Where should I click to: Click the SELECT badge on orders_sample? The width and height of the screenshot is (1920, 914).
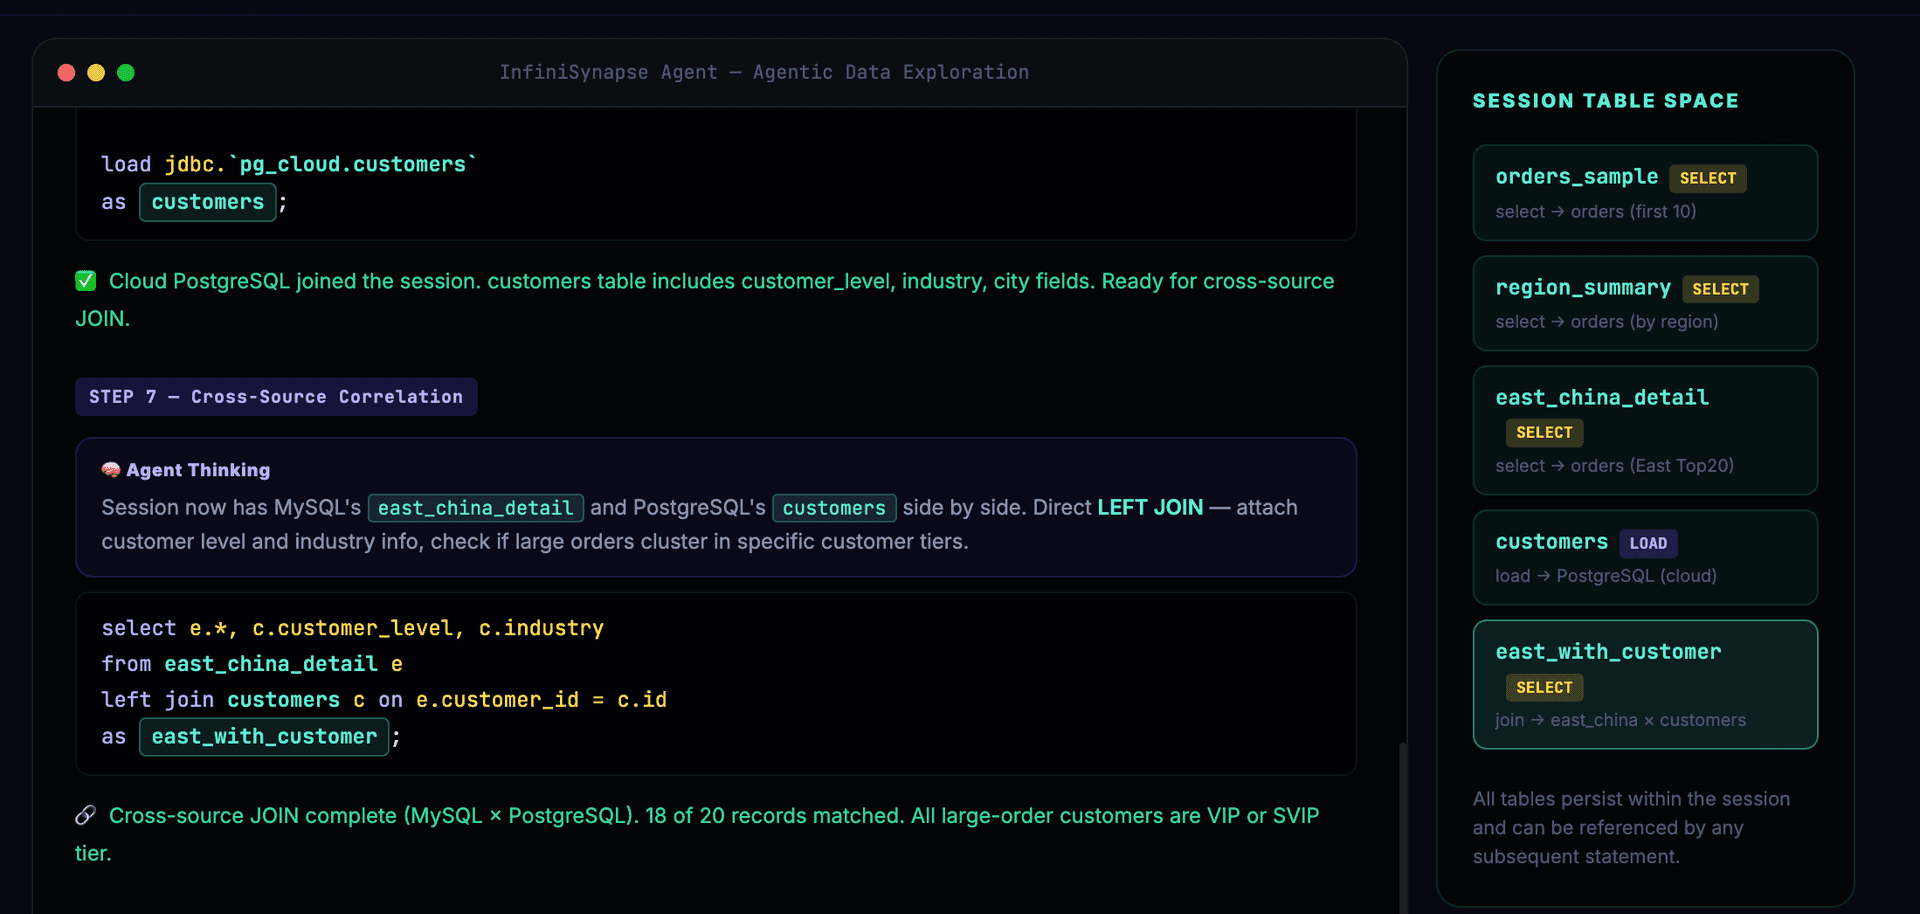1707,178
